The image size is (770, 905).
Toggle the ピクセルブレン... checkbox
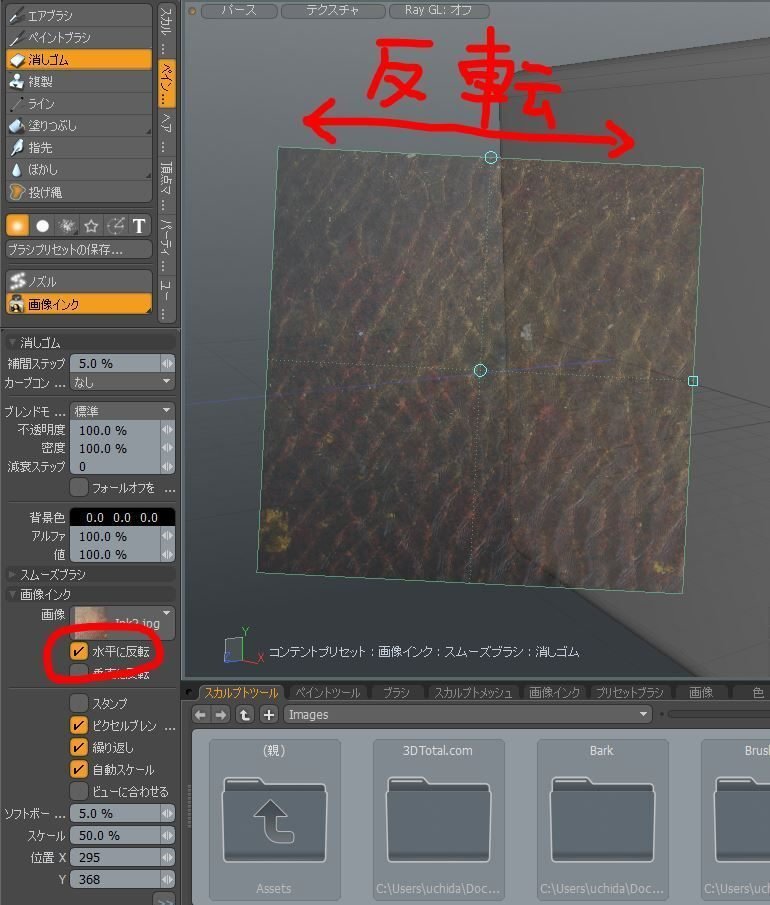pyautogui.click(x=79, y=725)
